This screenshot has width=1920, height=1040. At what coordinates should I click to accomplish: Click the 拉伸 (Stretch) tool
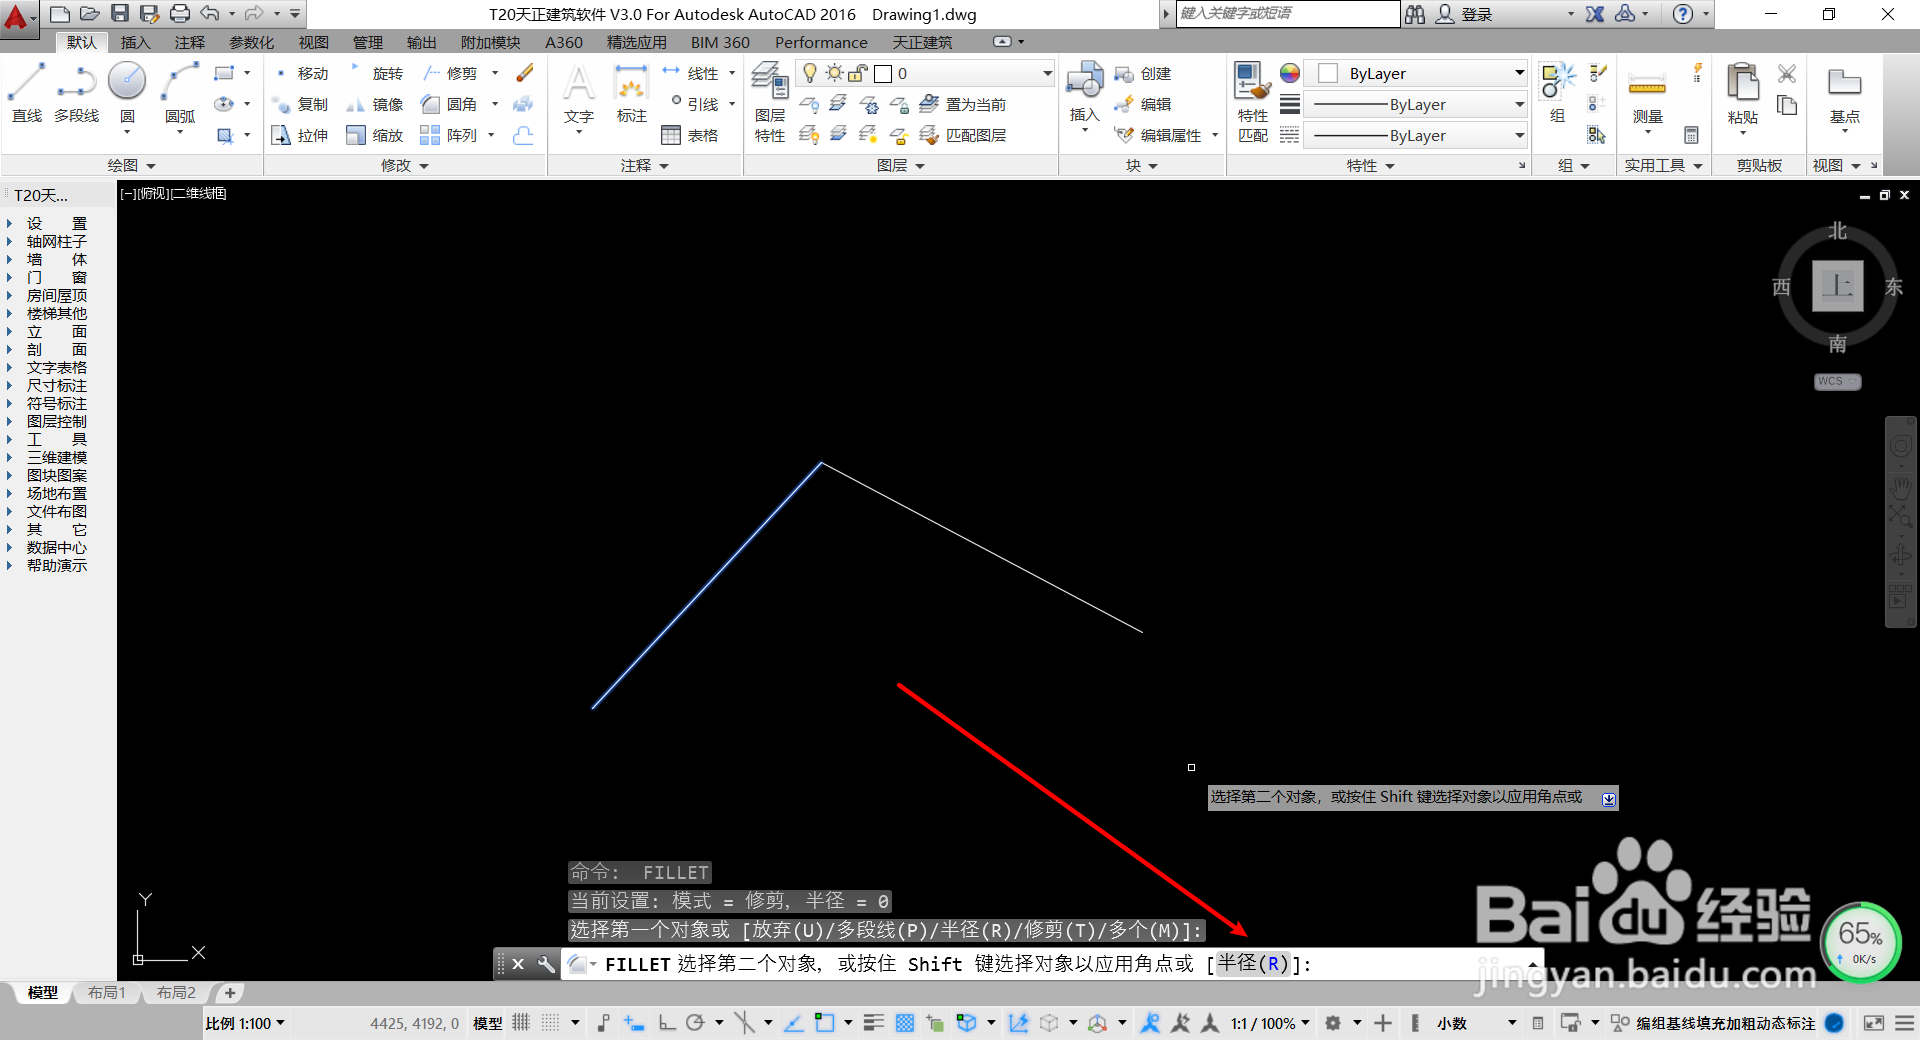[300, 135]
